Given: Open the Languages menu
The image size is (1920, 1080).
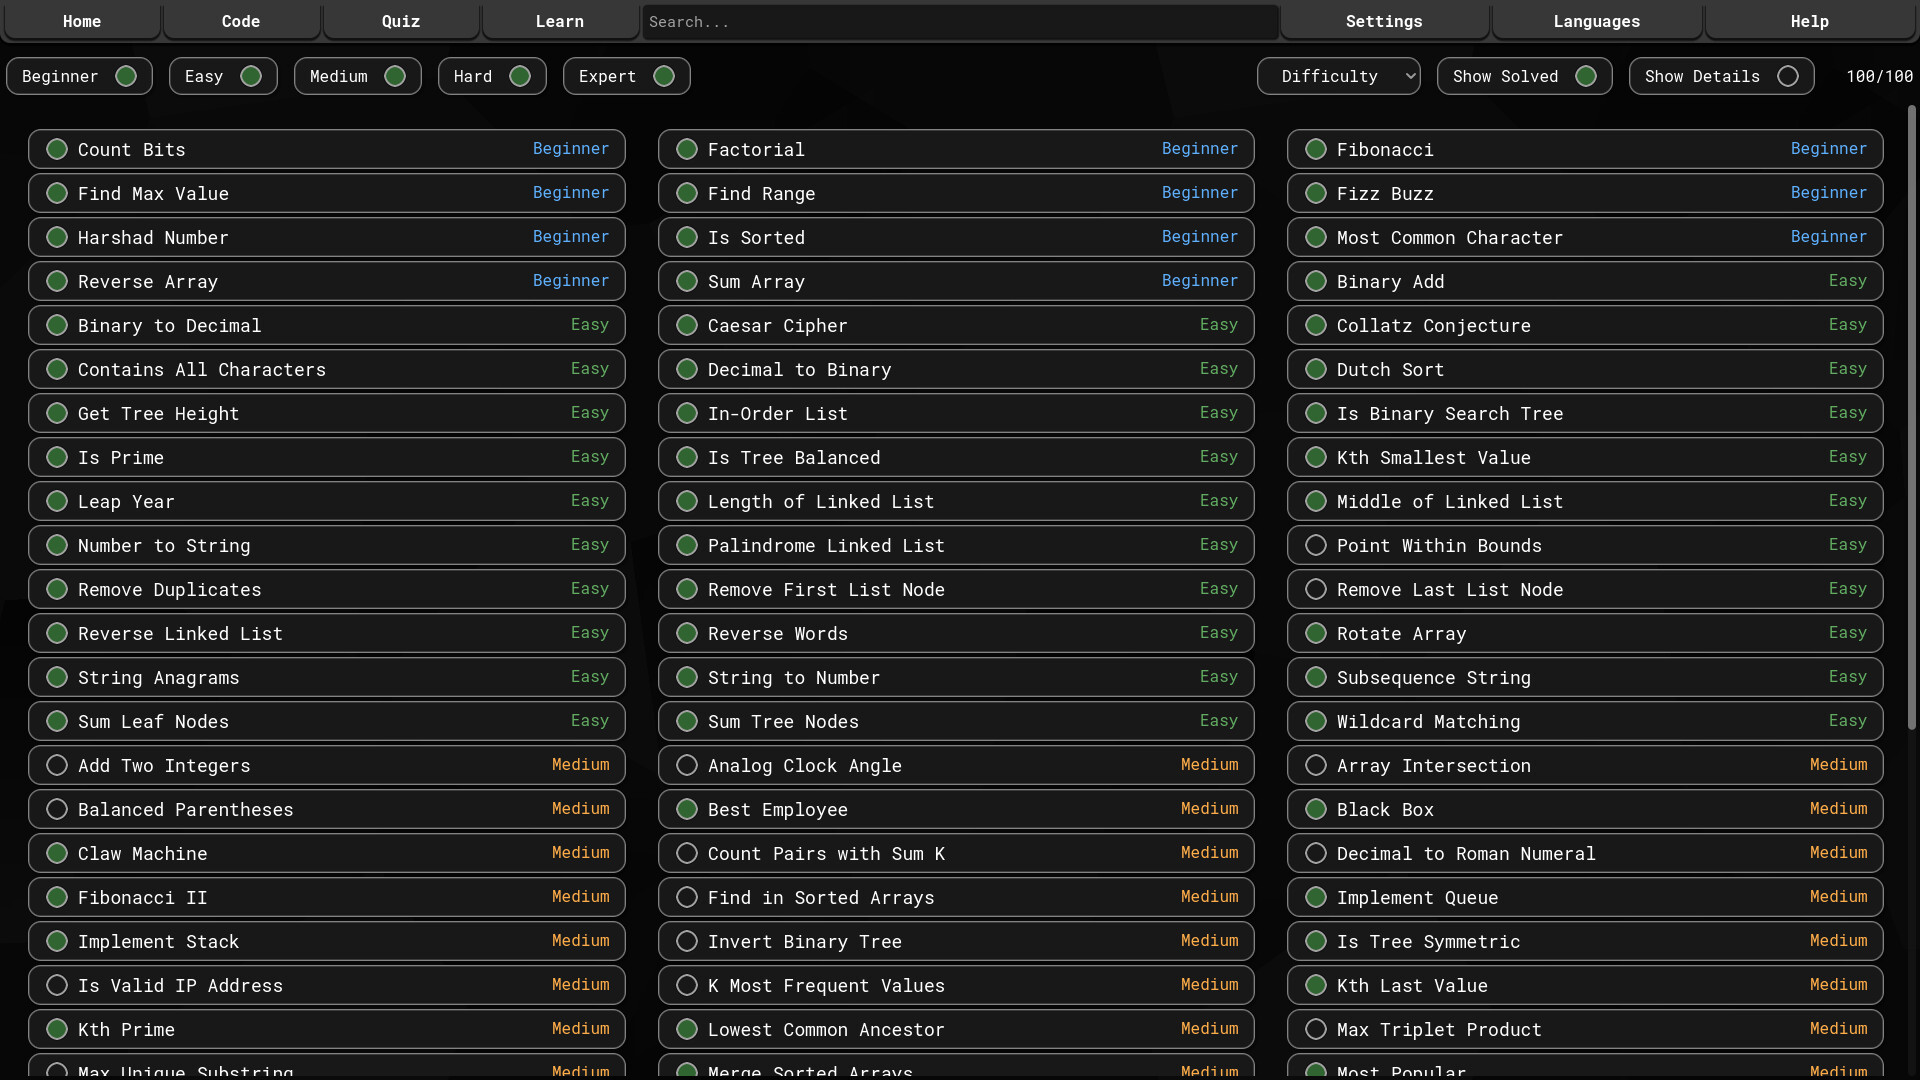Looking at the screenshot, I should [x=1596, y=21].
